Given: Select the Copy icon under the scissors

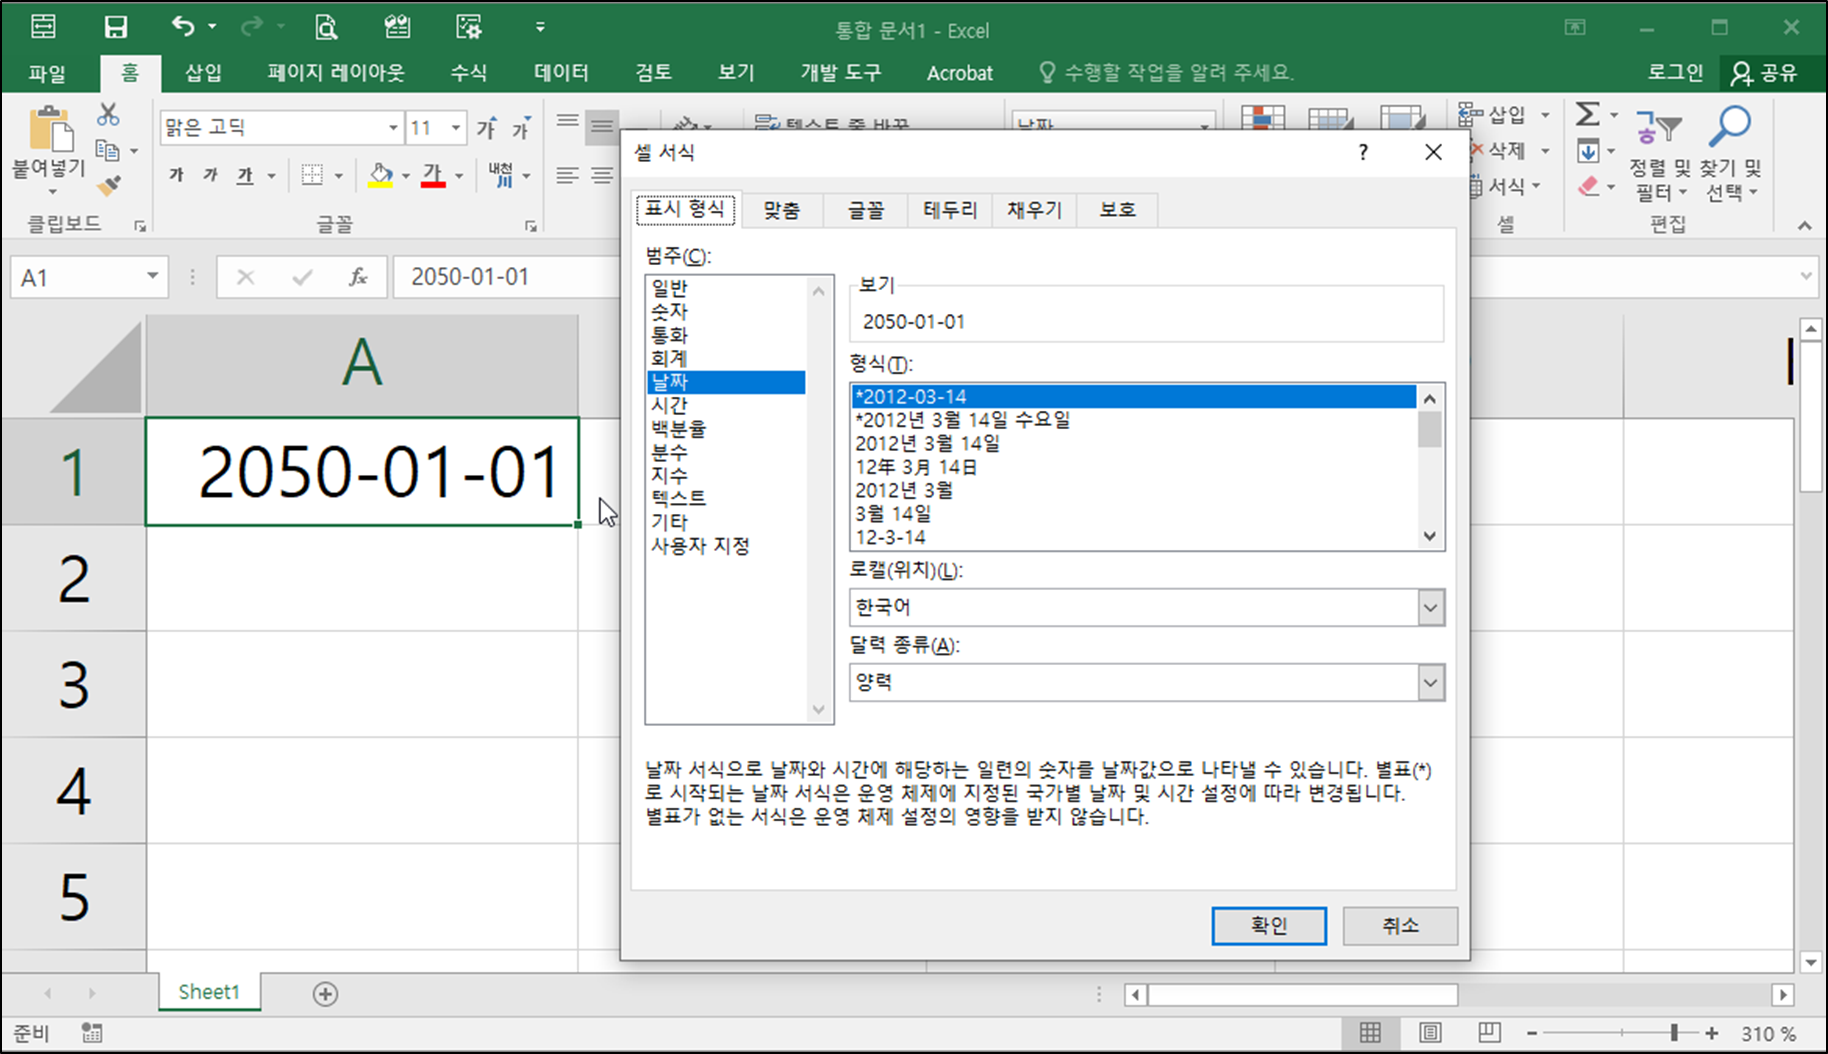Looking at the screenshot, I should point(109,148).
